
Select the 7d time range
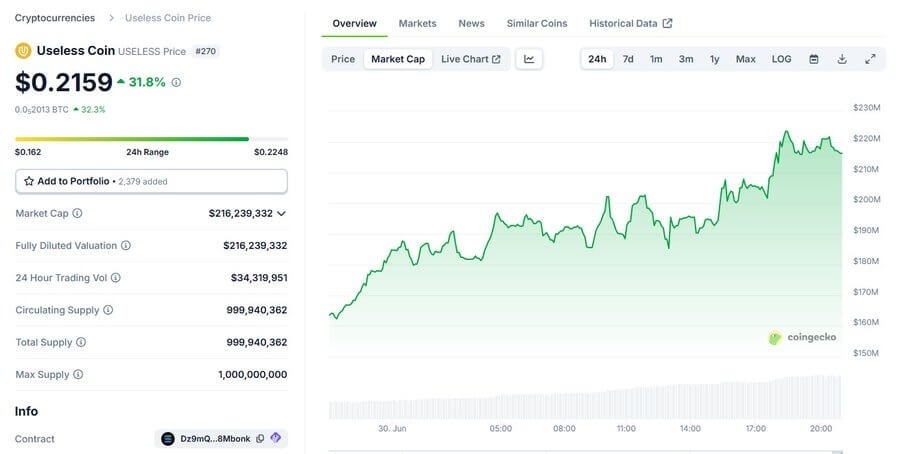(628, 59)
